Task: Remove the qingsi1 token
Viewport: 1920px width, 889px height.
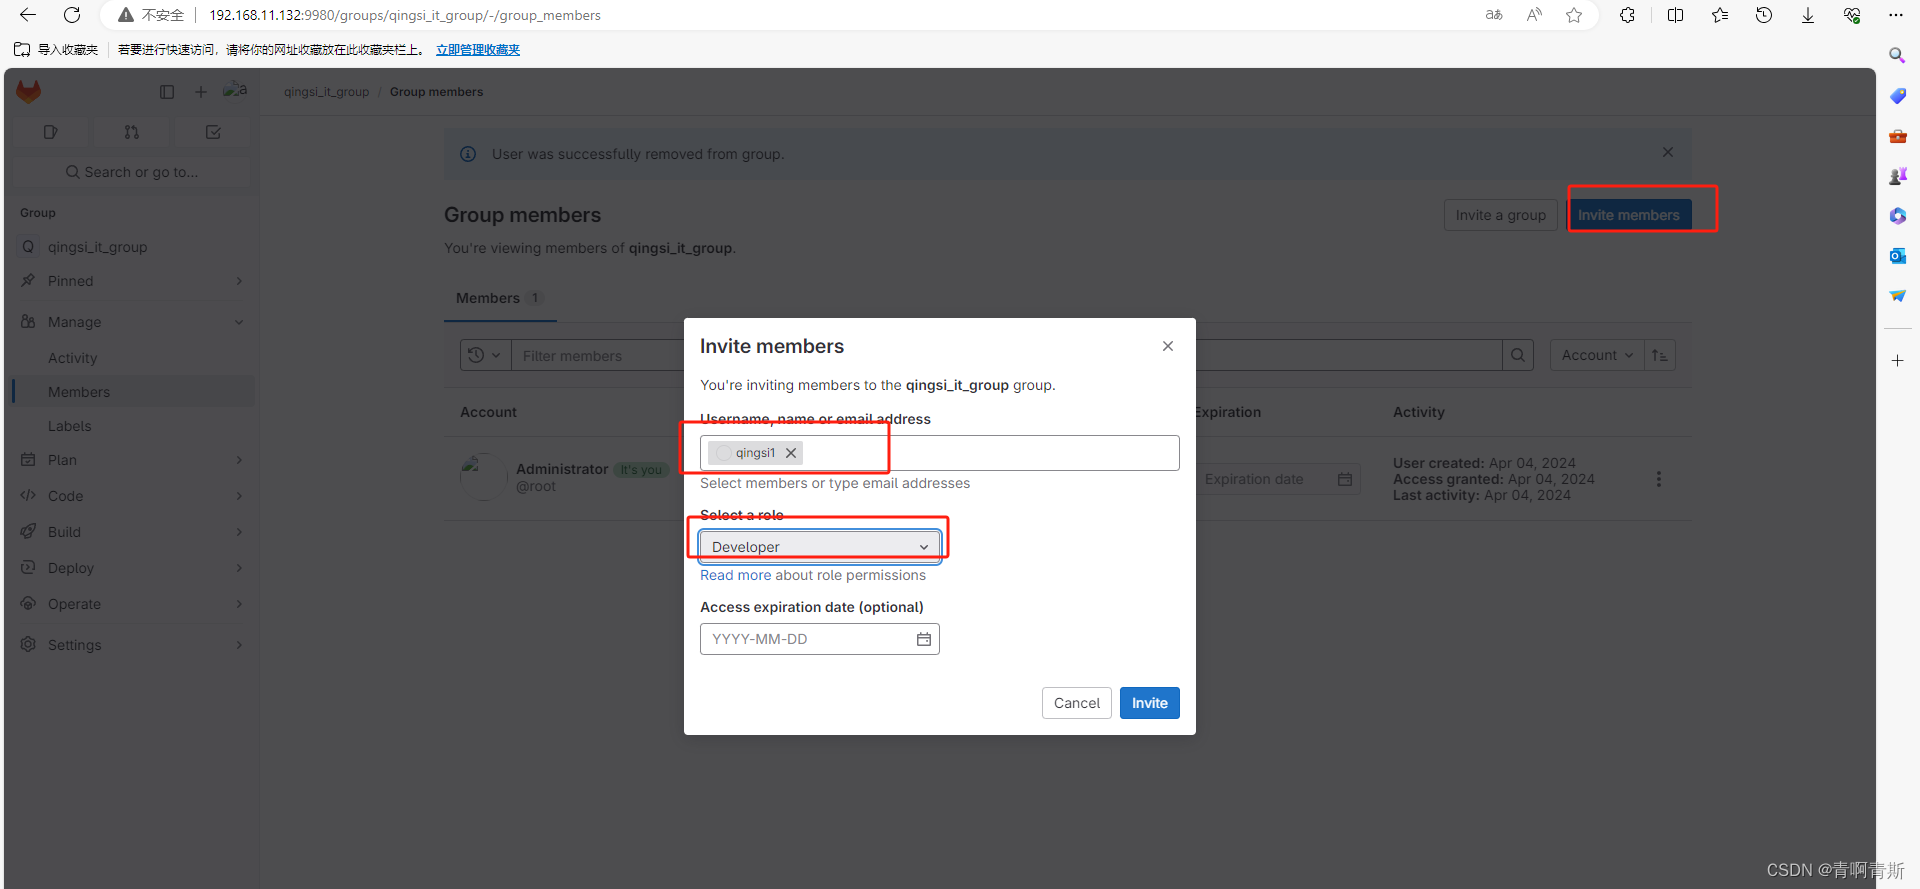Action: coord(791,453)
